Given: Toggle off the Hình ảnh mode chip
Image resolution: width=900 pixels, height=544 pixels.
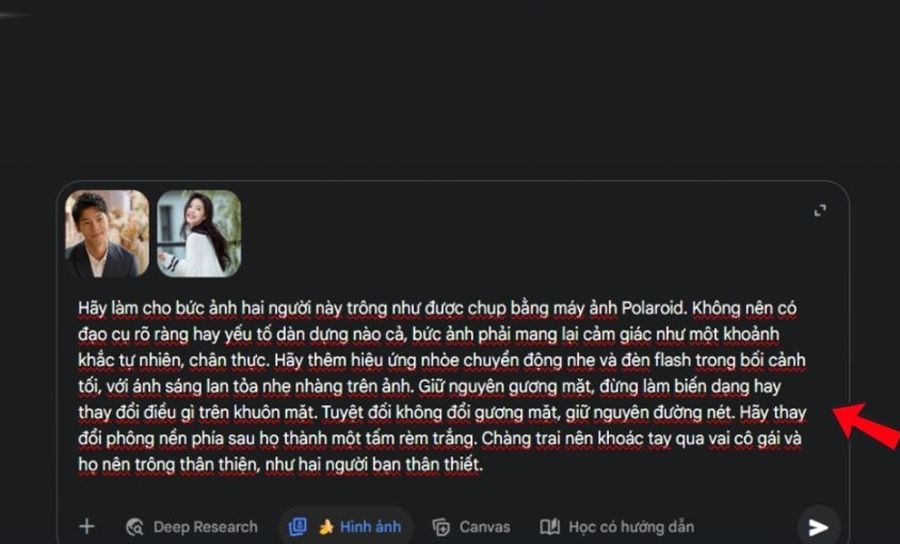Looking at the screenshot, I should click(346, 526).
